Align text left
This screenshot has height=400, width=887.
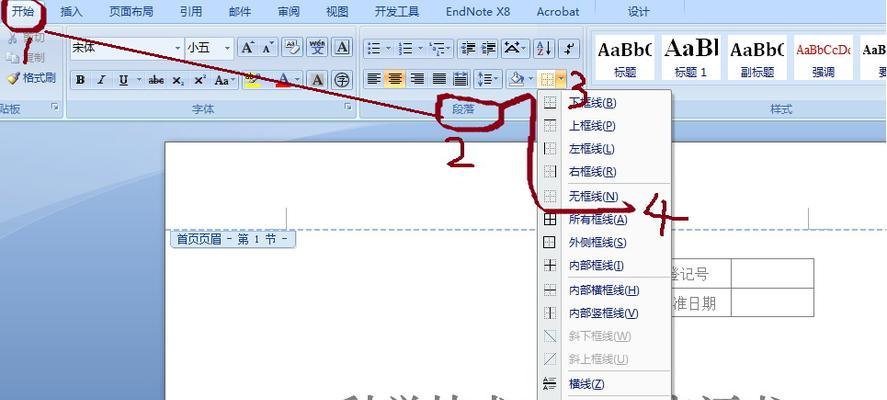(x=374, y=79)
